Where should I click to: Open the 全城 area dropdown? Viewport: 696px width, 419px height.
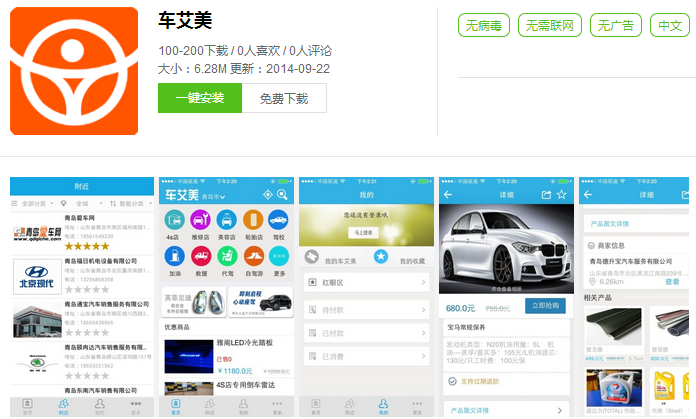point(82,203)
